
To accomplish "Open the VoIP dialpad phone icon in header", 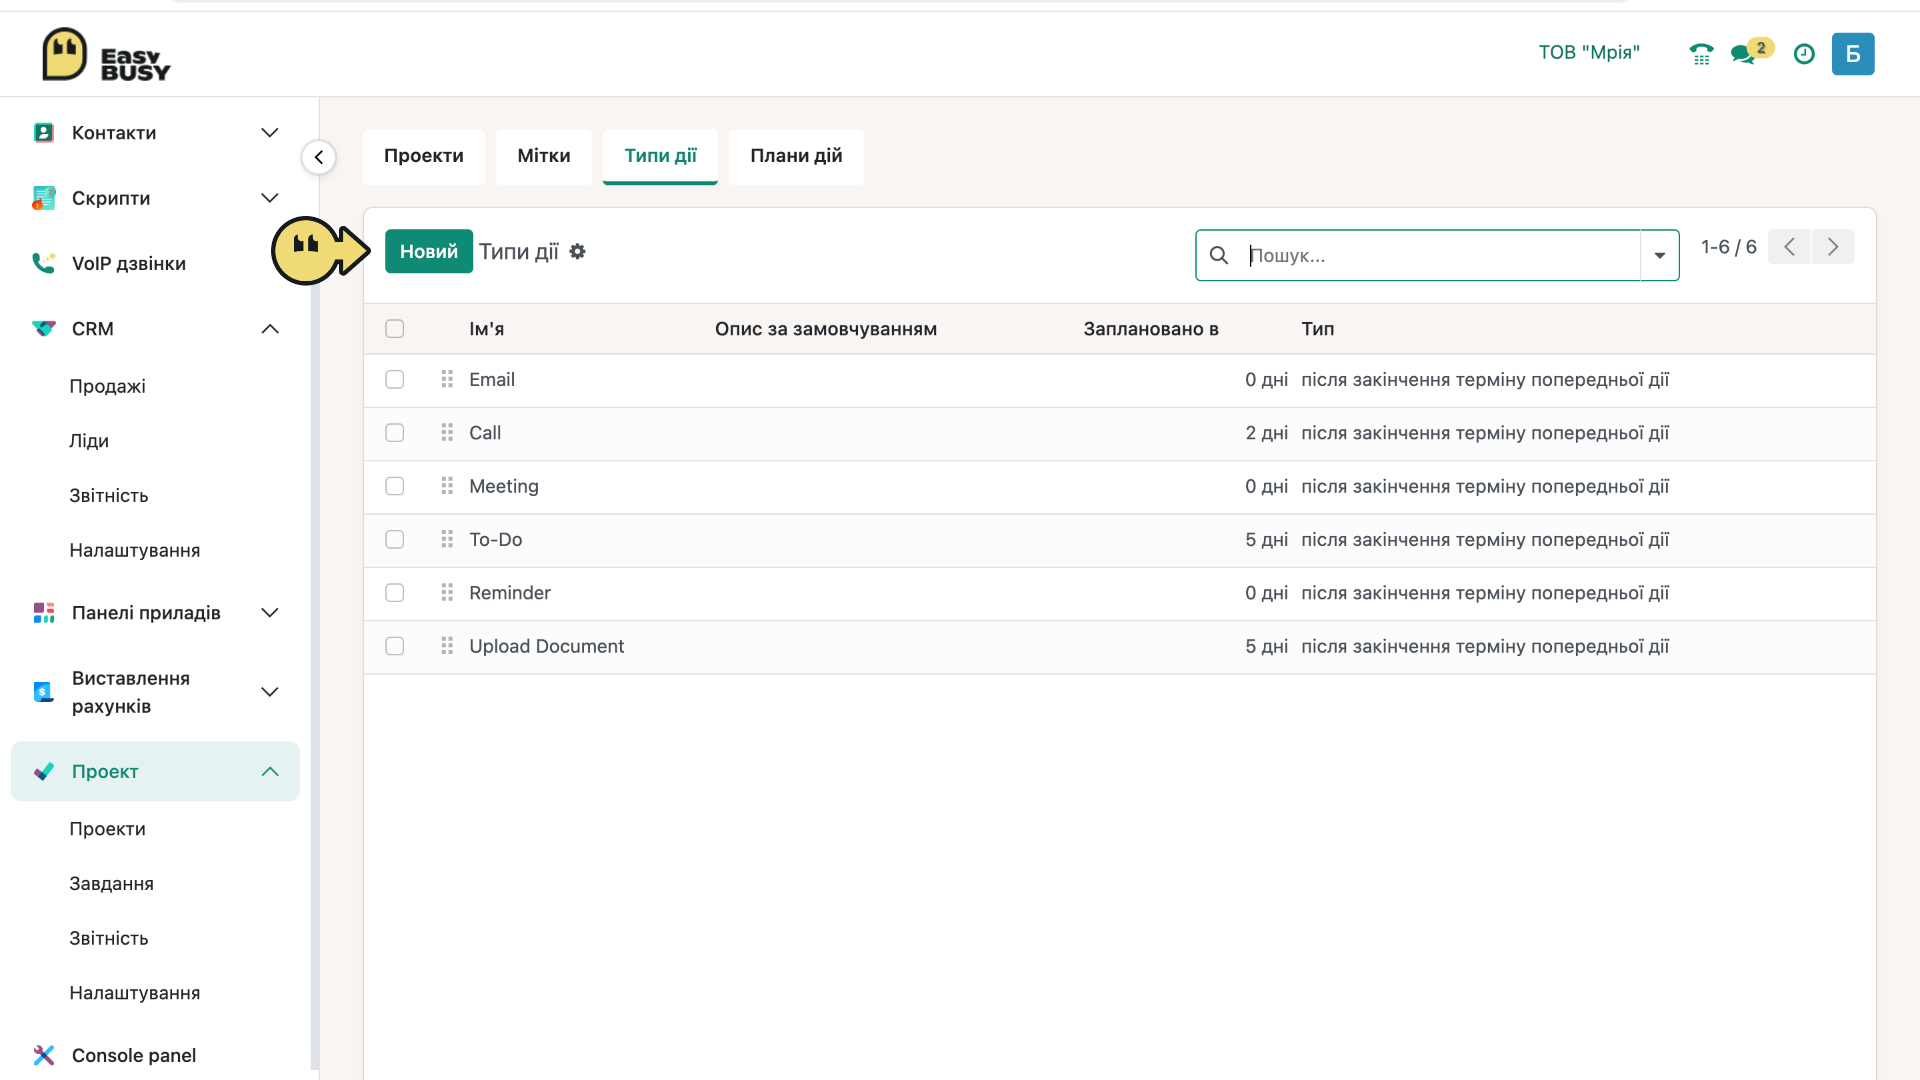I will pyautogui.click(x=1701, y=54).
